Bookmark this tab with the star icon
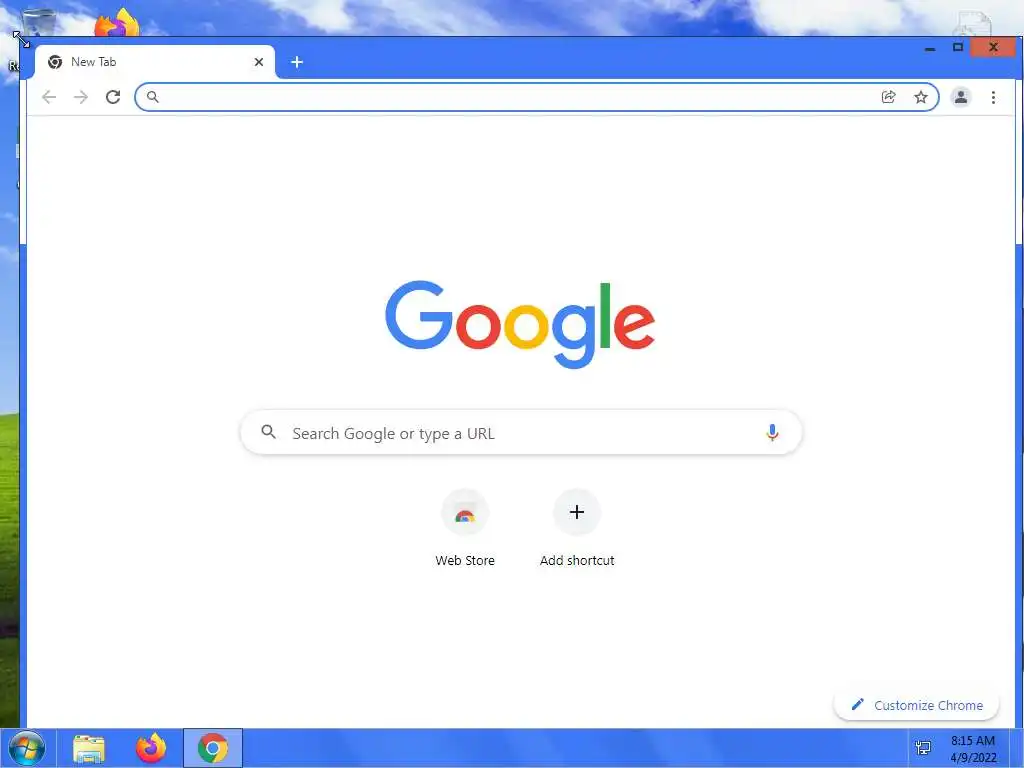The width and height of the screenshot is (1024, 768). click(921, 97)
